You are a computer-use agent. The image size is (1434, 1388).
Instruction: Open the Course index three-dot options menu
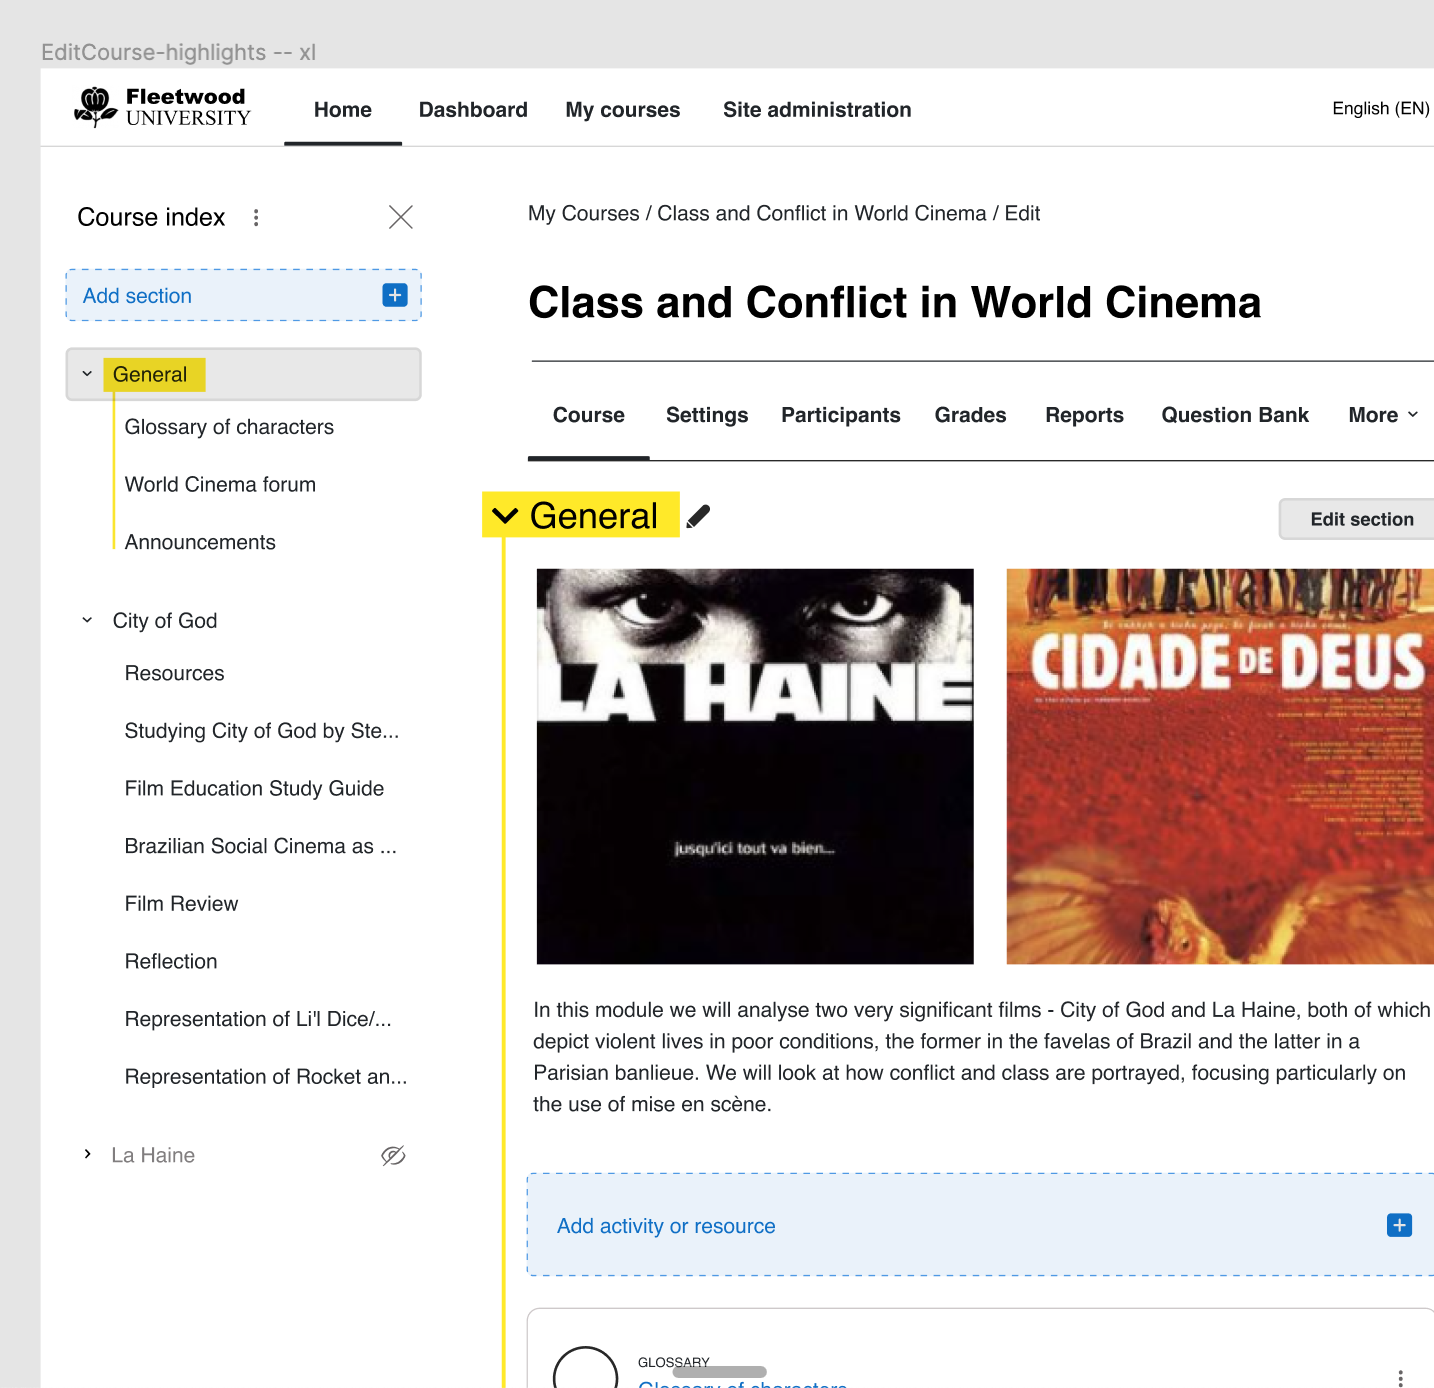pyautogui.click(x=256, y=217)
